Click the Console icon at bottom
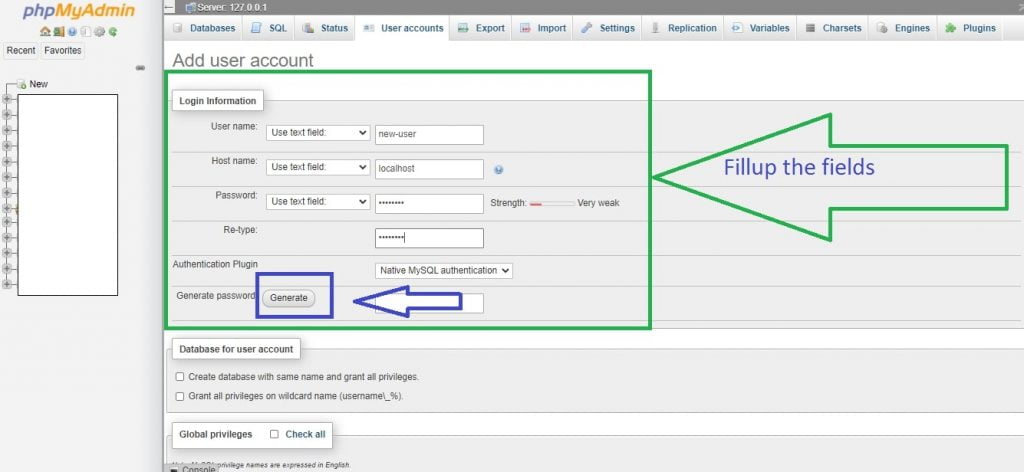 (174, 469)
